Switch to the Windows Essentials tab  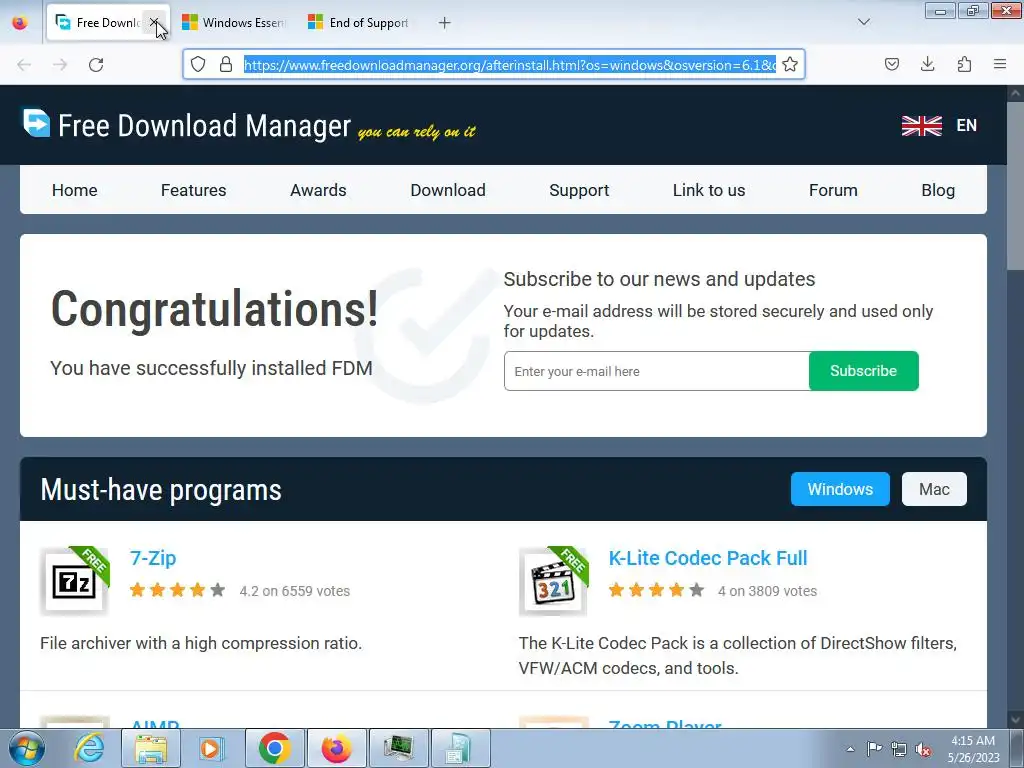[x=234, y=23]
